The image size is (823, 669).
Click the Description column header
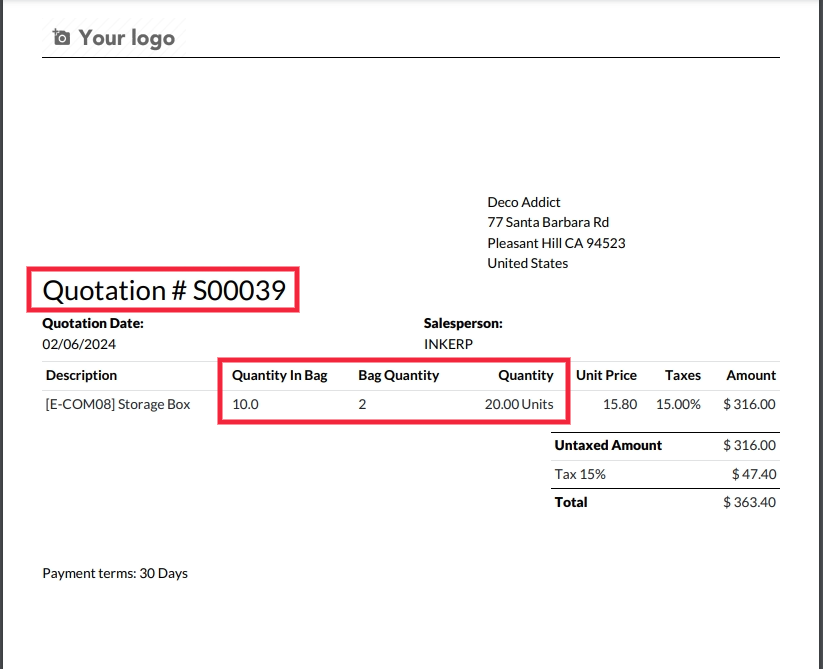tap(81, 375)
